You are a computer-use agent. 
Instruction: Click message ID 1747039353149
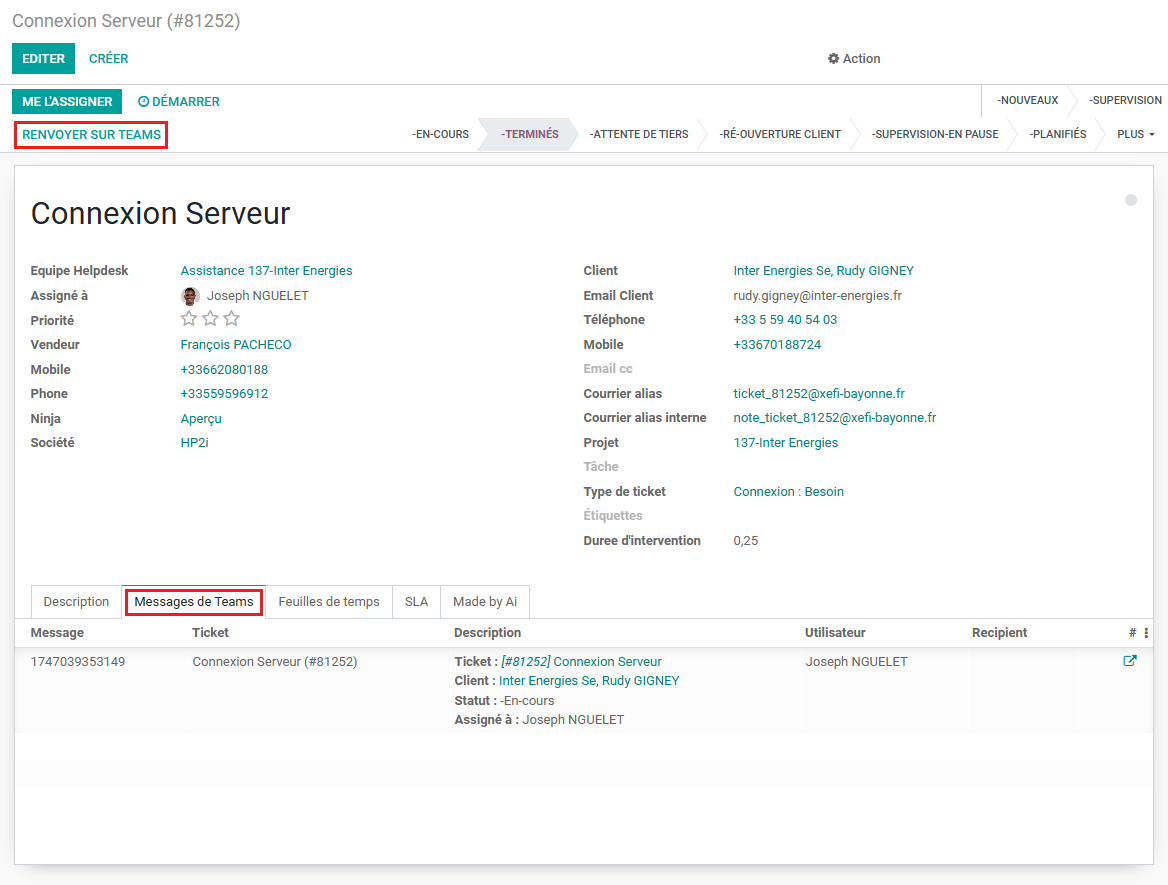click(x=77, y=662)
